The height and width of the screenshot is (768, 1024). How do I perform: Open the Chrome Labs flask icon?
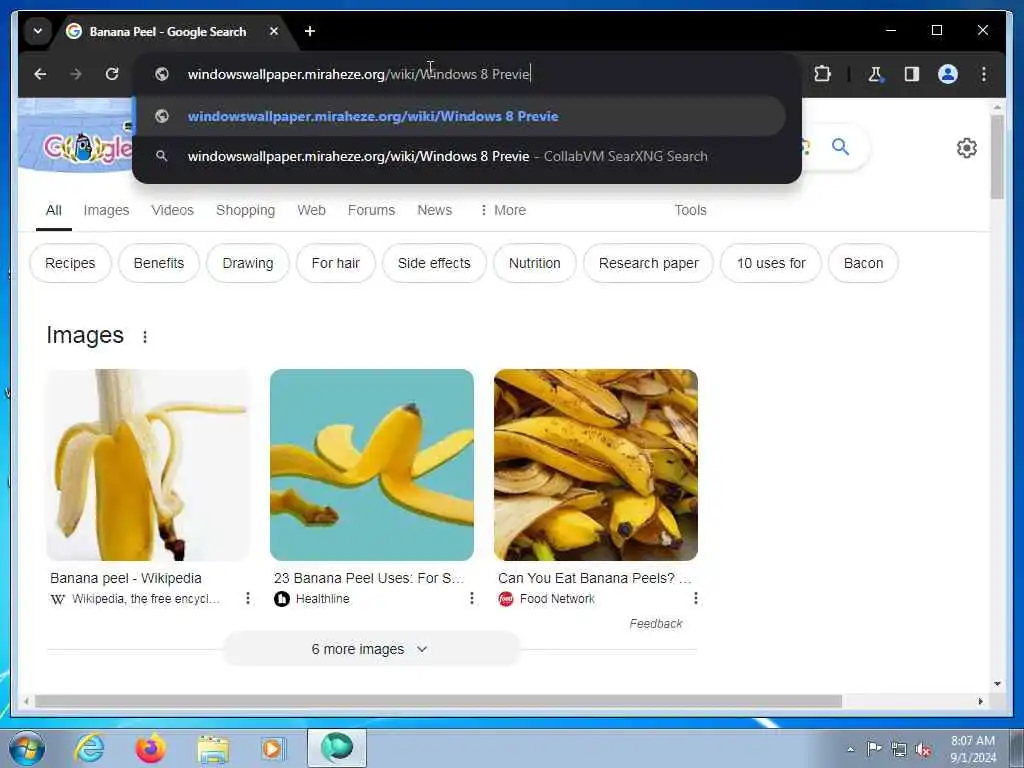click(875, 74)
